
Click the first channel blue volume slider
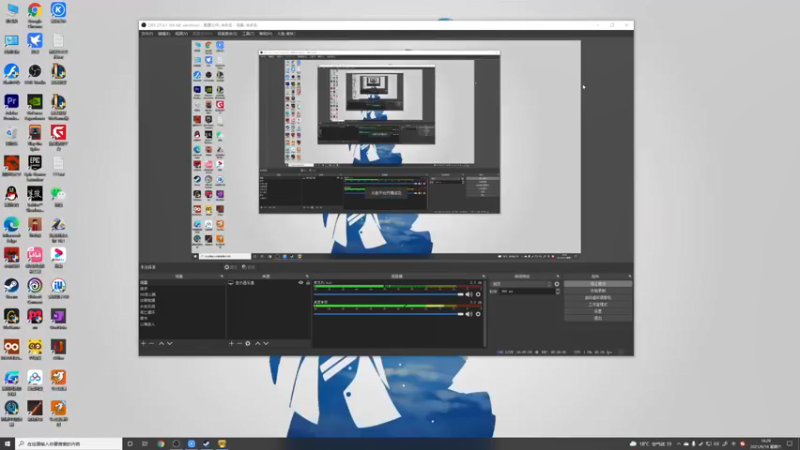point(388,294)
